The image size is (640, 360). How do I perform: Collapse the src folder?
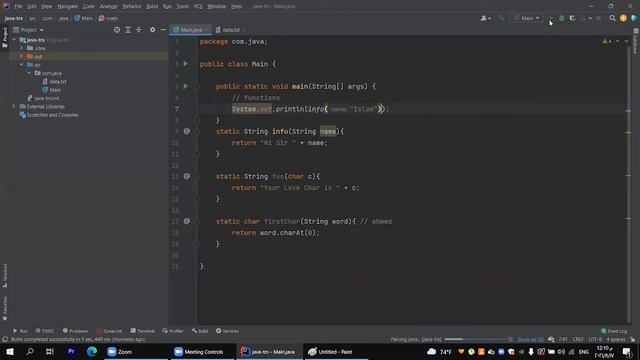[x=22, y=65]
